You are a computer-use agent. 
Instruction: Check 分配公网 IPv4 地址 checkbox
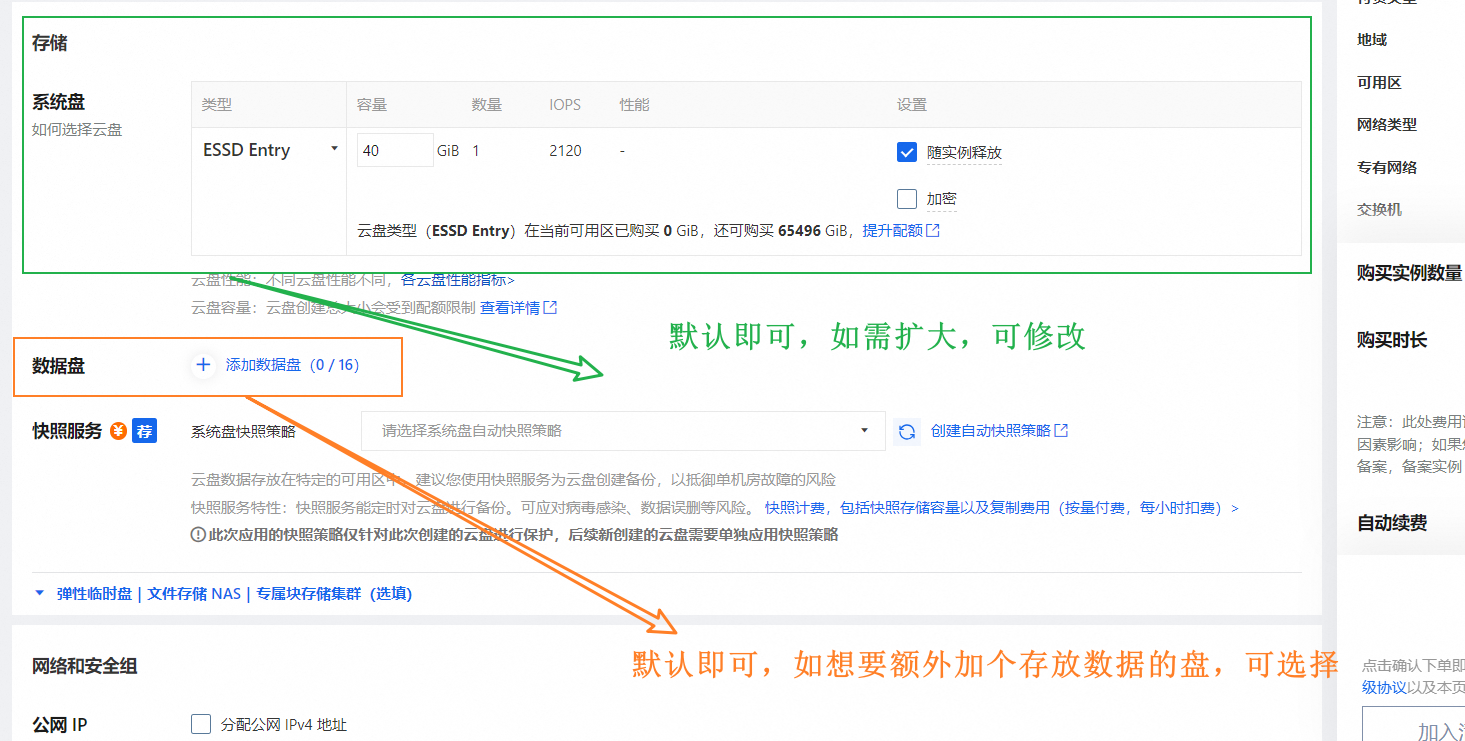[x=201, y=724]
